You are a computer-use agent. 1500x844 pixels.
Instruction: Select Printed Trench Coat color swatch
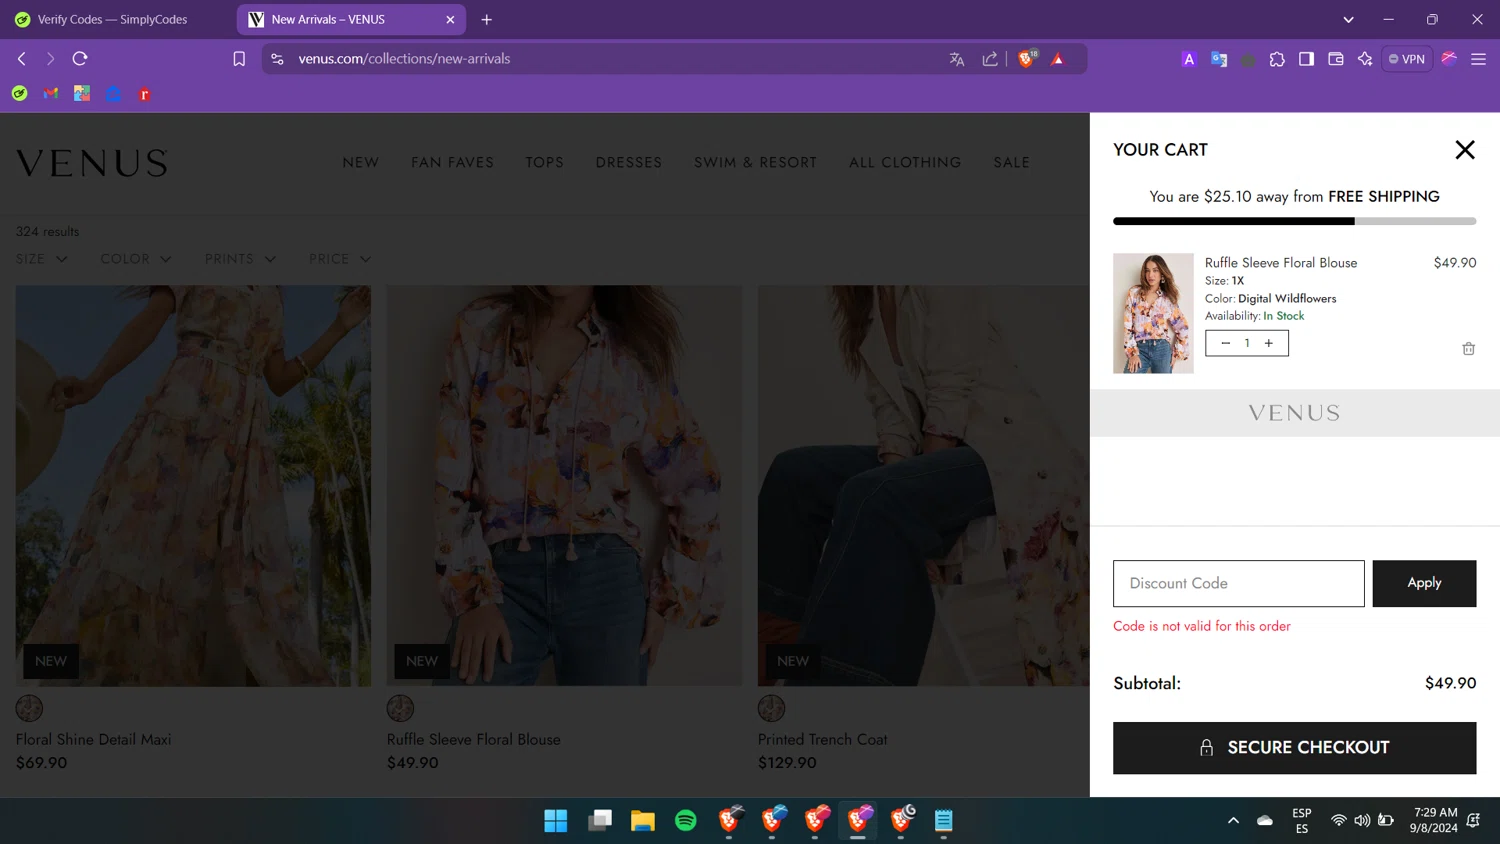tap(771, 708)
